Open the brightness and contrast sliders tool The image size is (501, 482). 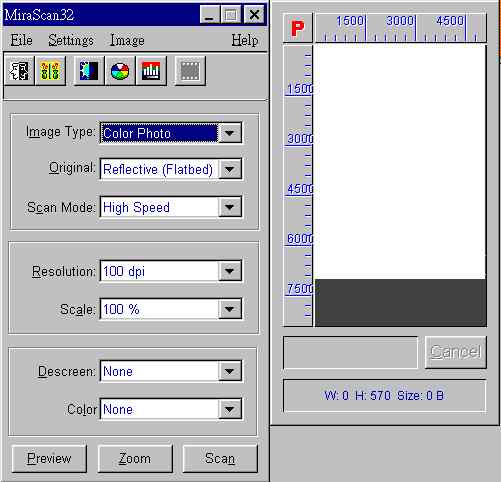click(x=50, y=71)
